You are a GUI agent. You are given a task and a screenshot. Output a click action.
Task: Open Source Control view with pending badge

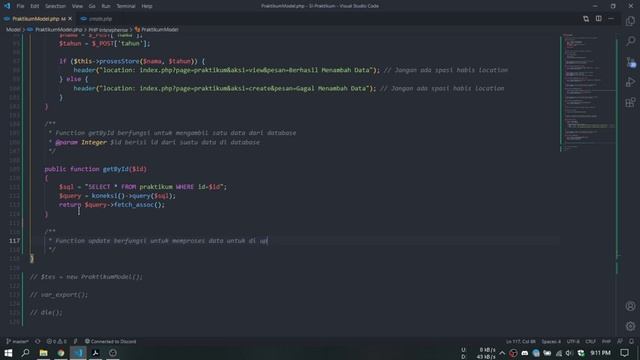pyautogui.click(x=630, y=62)
